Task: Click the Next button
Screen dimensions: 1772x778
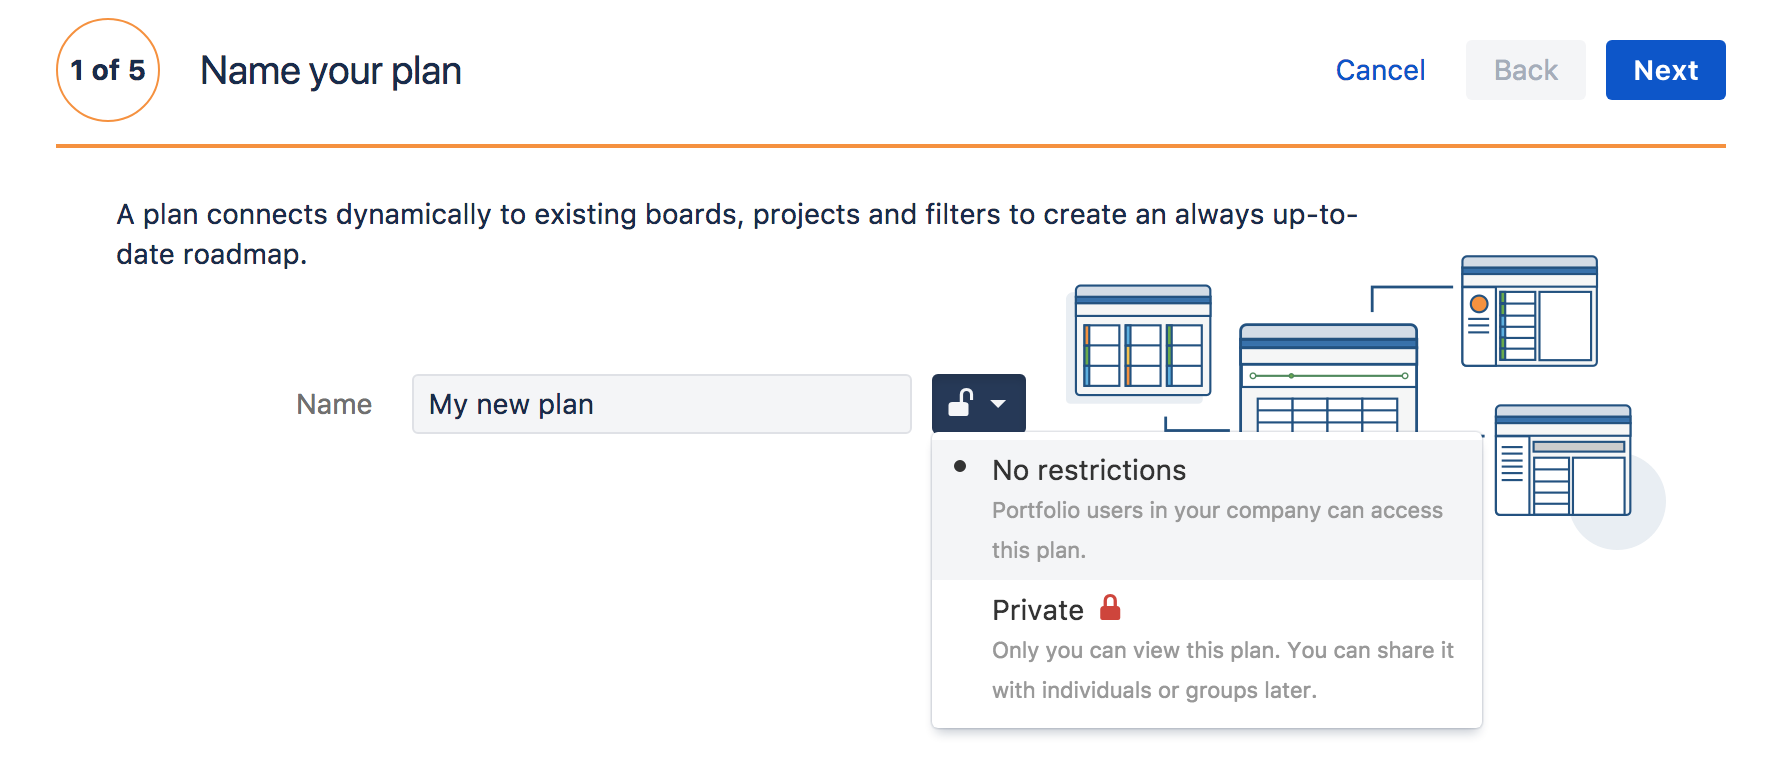Action: coord(1665,70)
